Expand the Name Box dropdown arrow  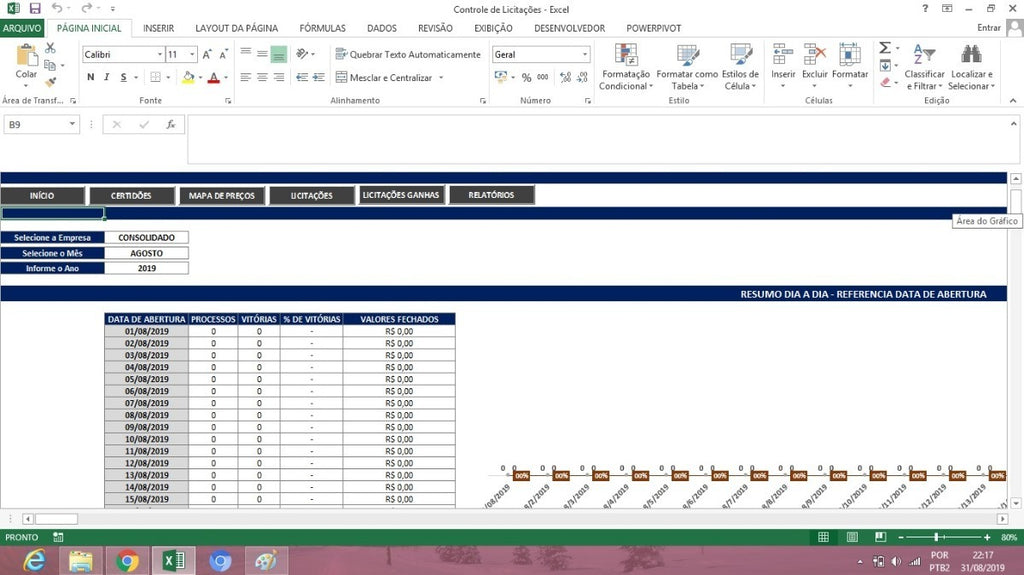tap(72, 124)
